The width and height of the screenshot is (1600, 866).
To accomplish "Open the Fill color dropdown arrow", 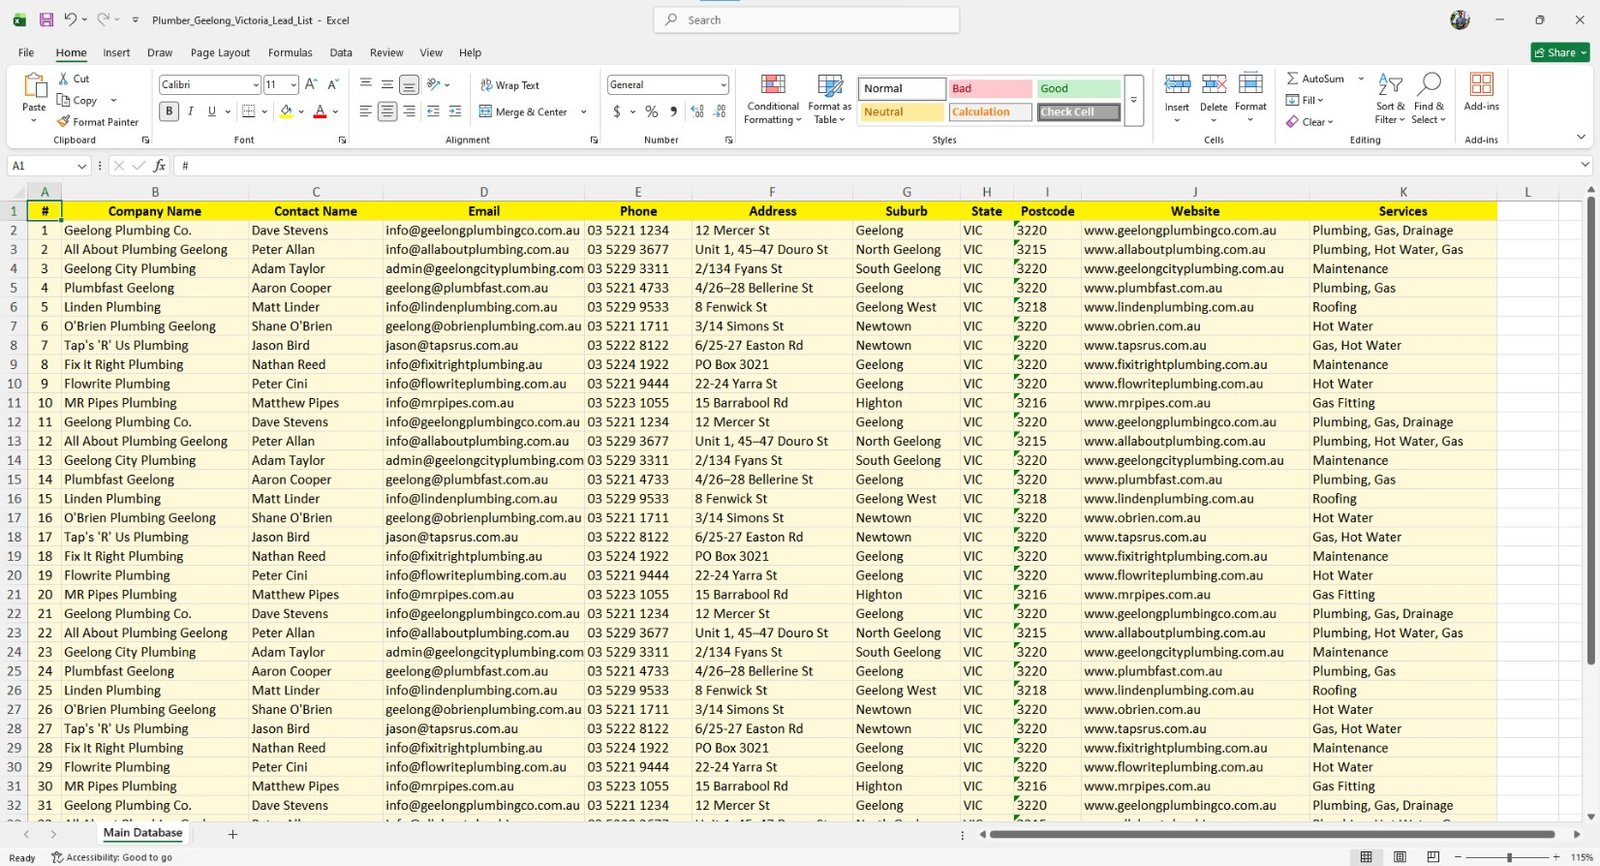I will point(301,112).
